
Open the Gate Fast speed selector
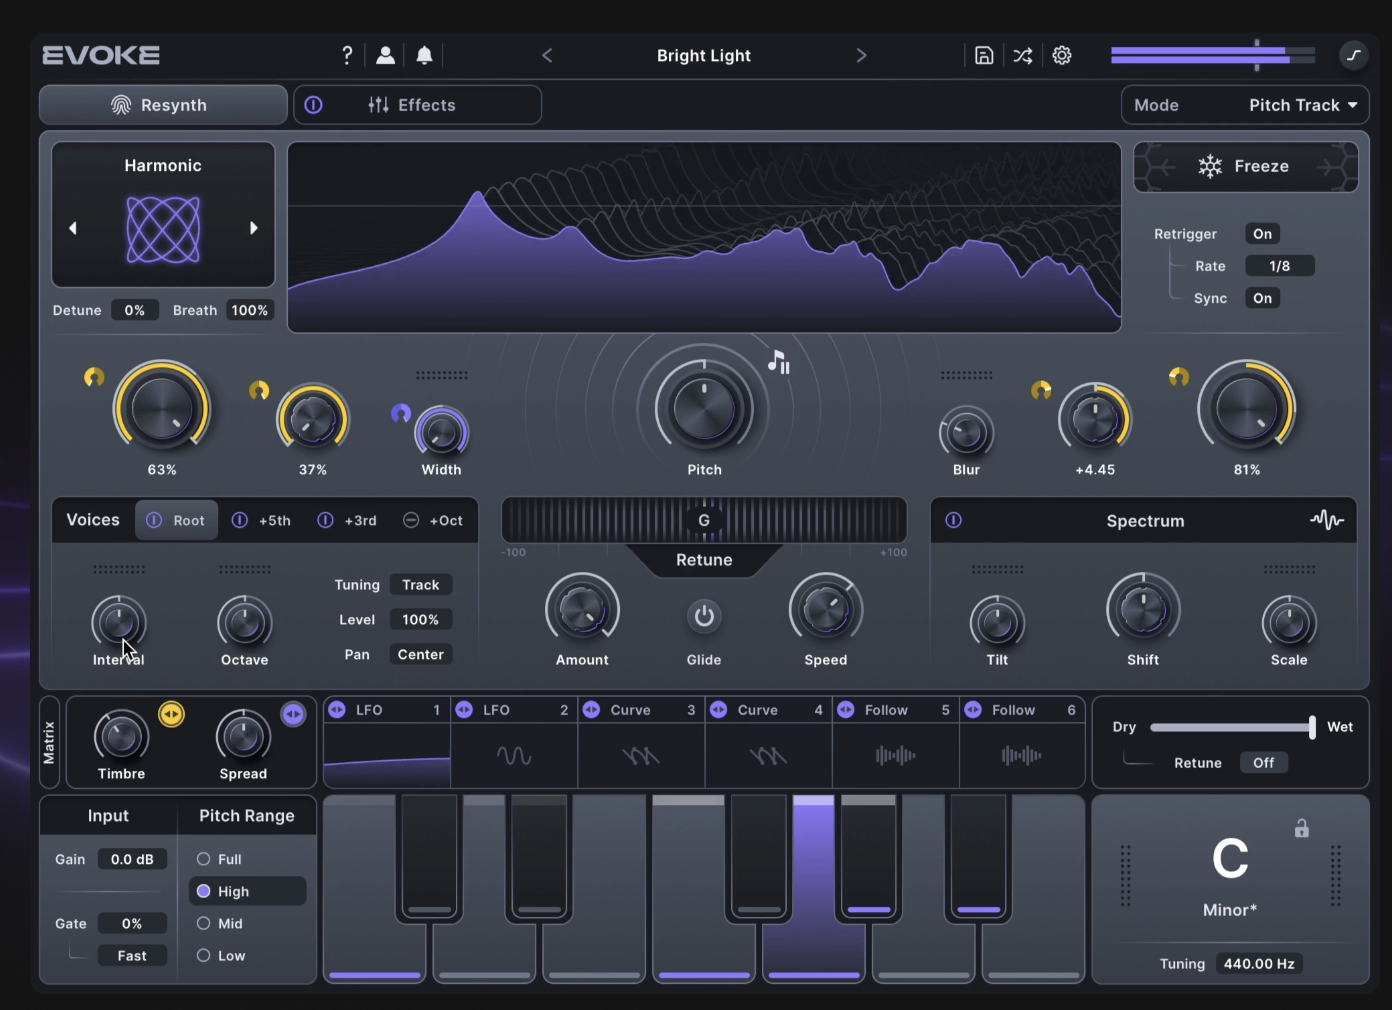click(x=132, y=955)
